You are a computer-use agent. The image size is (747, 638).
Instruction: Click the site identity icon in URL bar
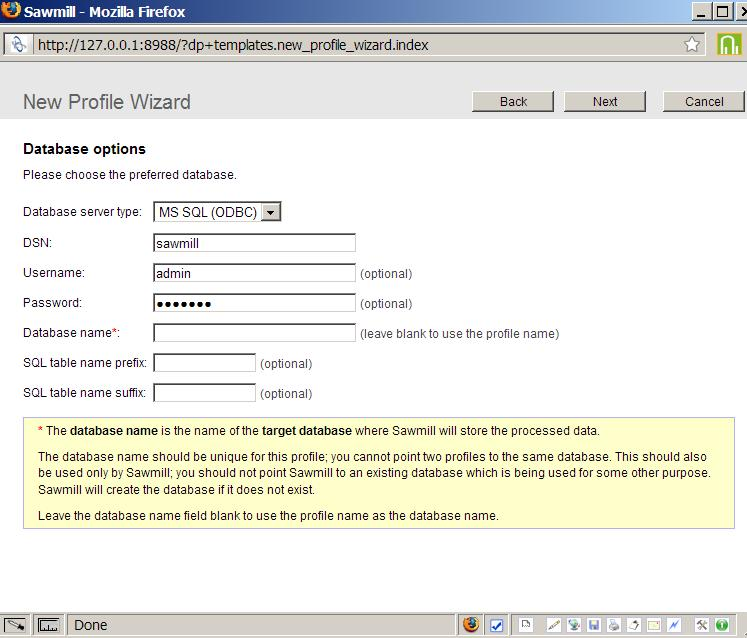coord(18,45)
